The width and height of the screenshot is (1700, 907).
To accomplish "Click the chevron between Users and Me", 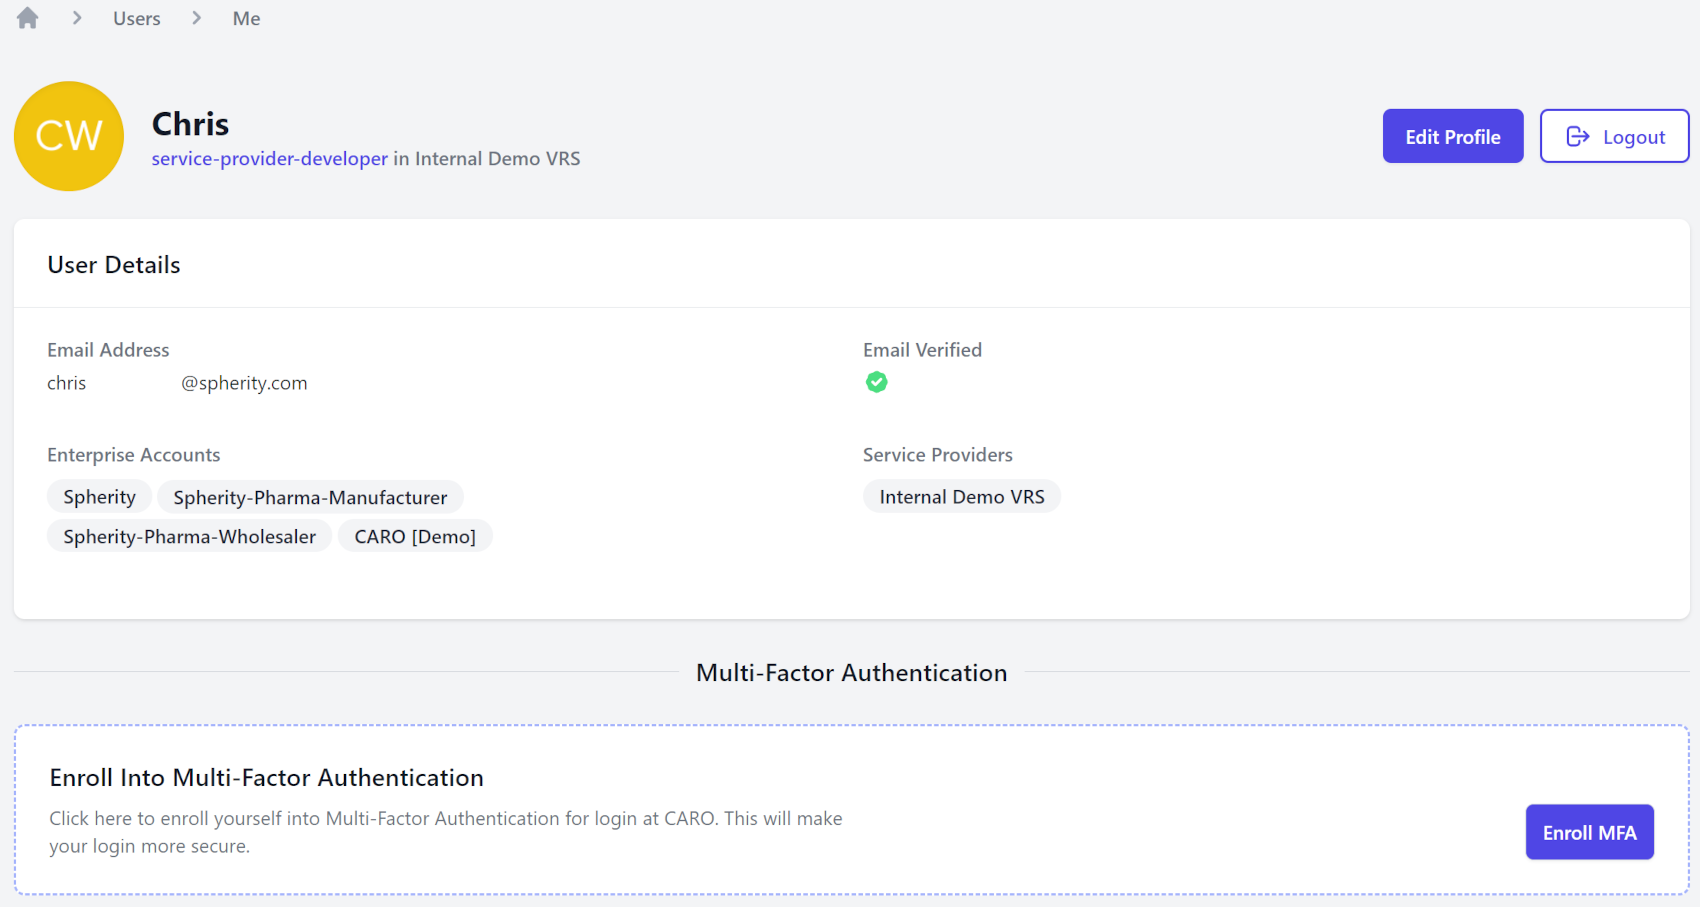I will (196, 17).
